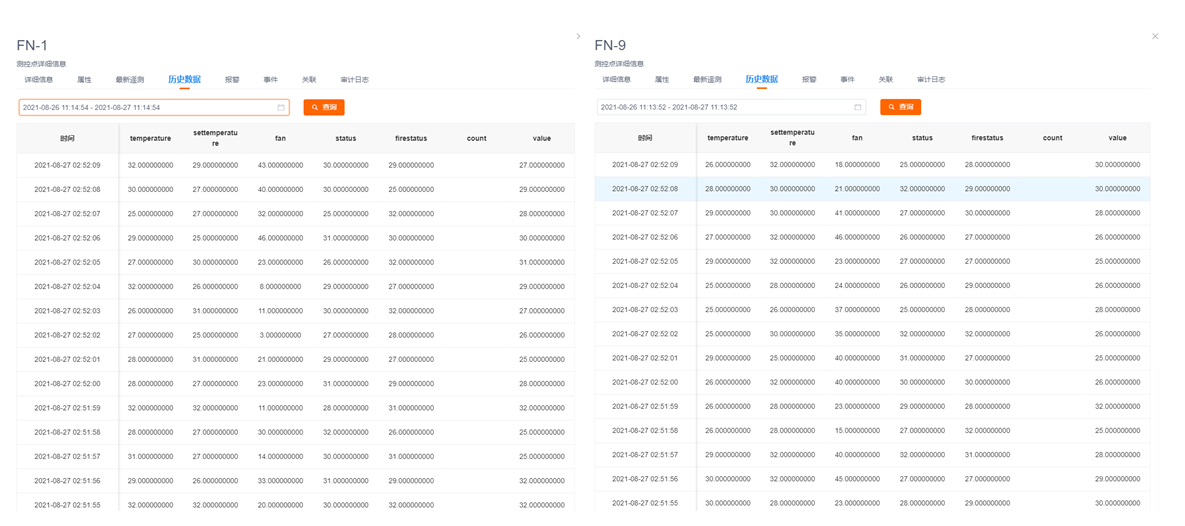The width and height of the screenshot is (1185, 526).
Task: Select FN-1 timestamp 2021-08-27 02:52:00
Action: tap(68, 384)
